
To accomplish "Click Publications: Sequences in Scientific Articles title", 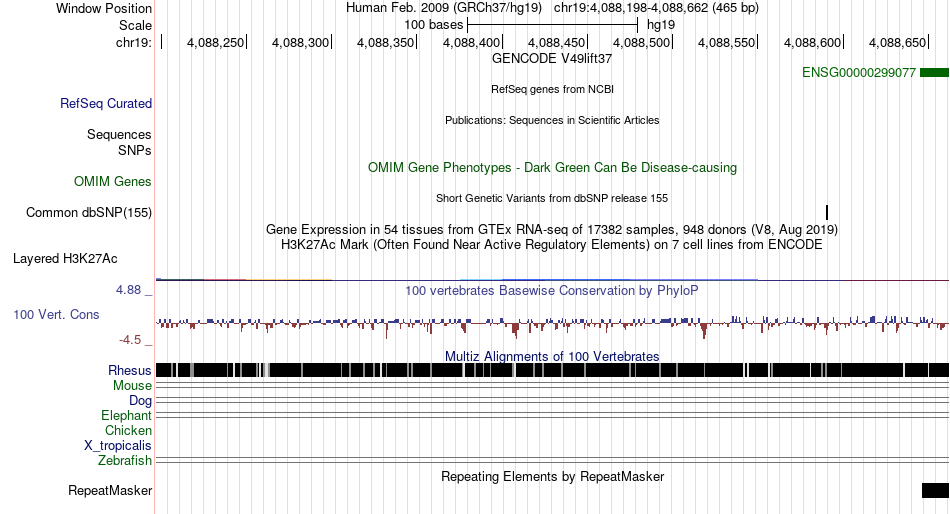I will [x=552, y=120].
